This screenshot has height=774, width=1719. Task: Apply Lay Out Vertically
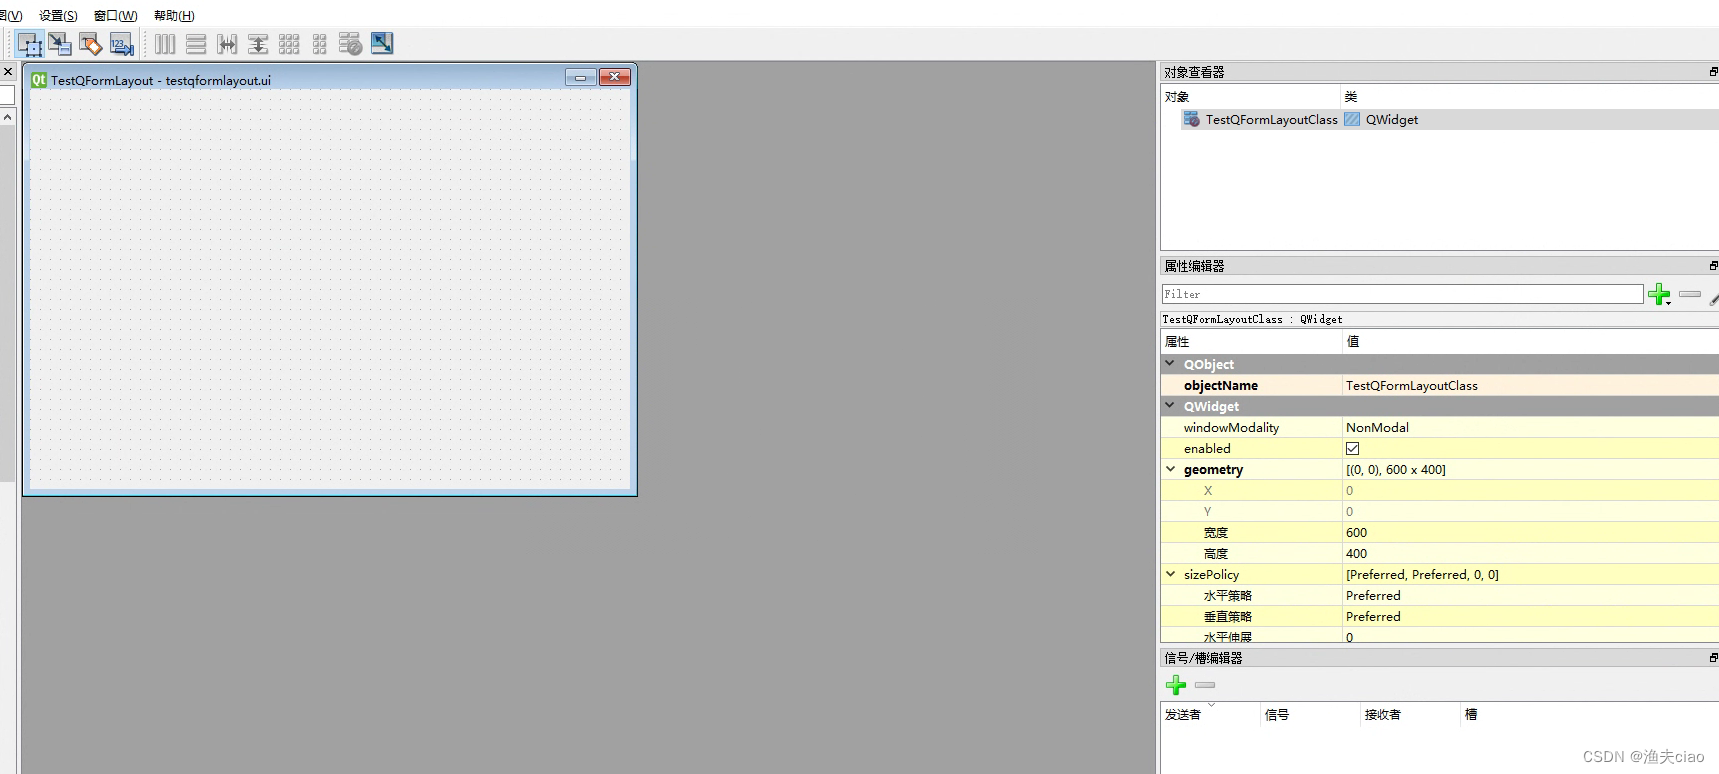(196, 44)
